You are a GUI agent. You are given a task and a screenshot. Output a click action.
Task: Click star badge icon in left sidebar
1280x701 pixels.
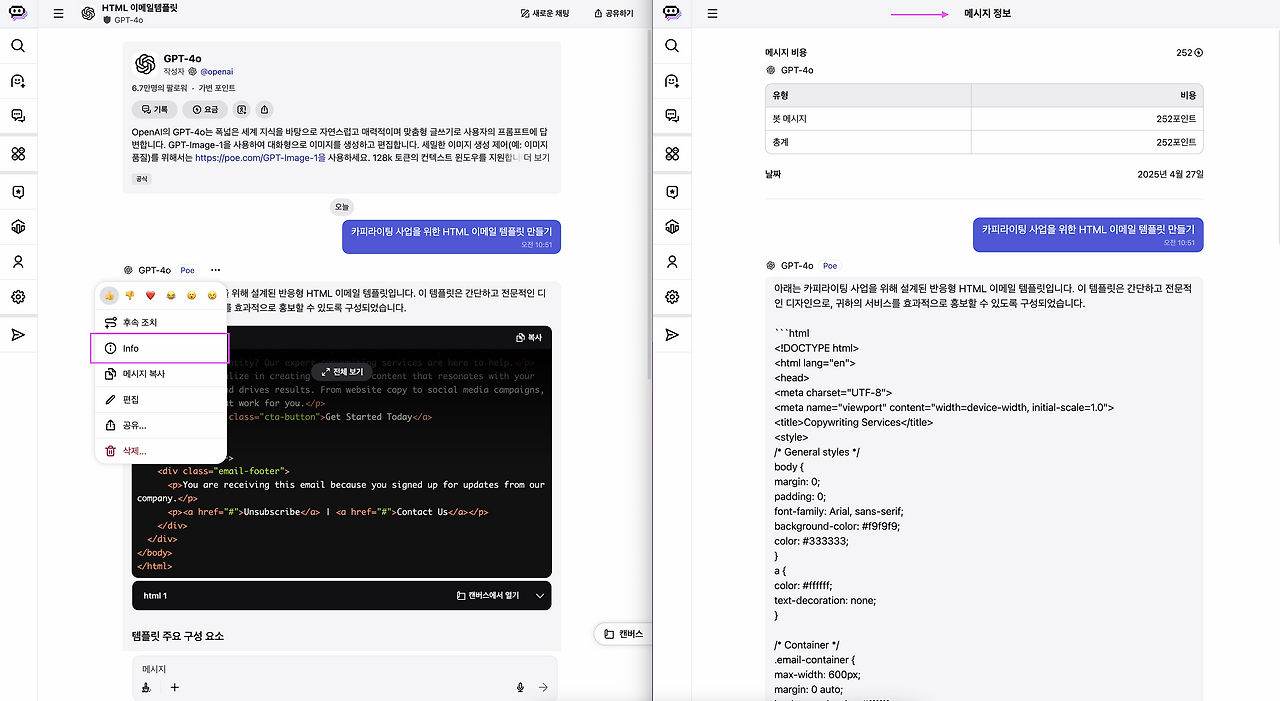(18, 192)
